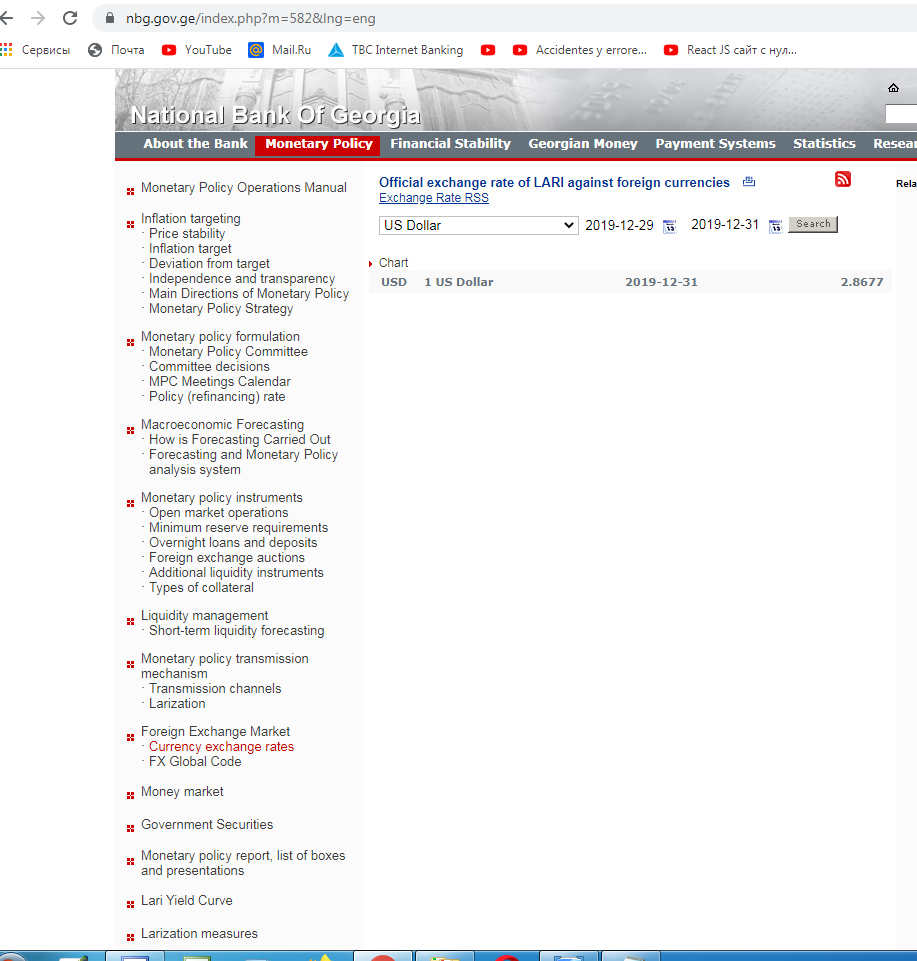The width and height of the screenshot is (917, 961).
Task: Open the Monetary Policy menu tab
Action: pyautogui.click(x=318, y=144)
